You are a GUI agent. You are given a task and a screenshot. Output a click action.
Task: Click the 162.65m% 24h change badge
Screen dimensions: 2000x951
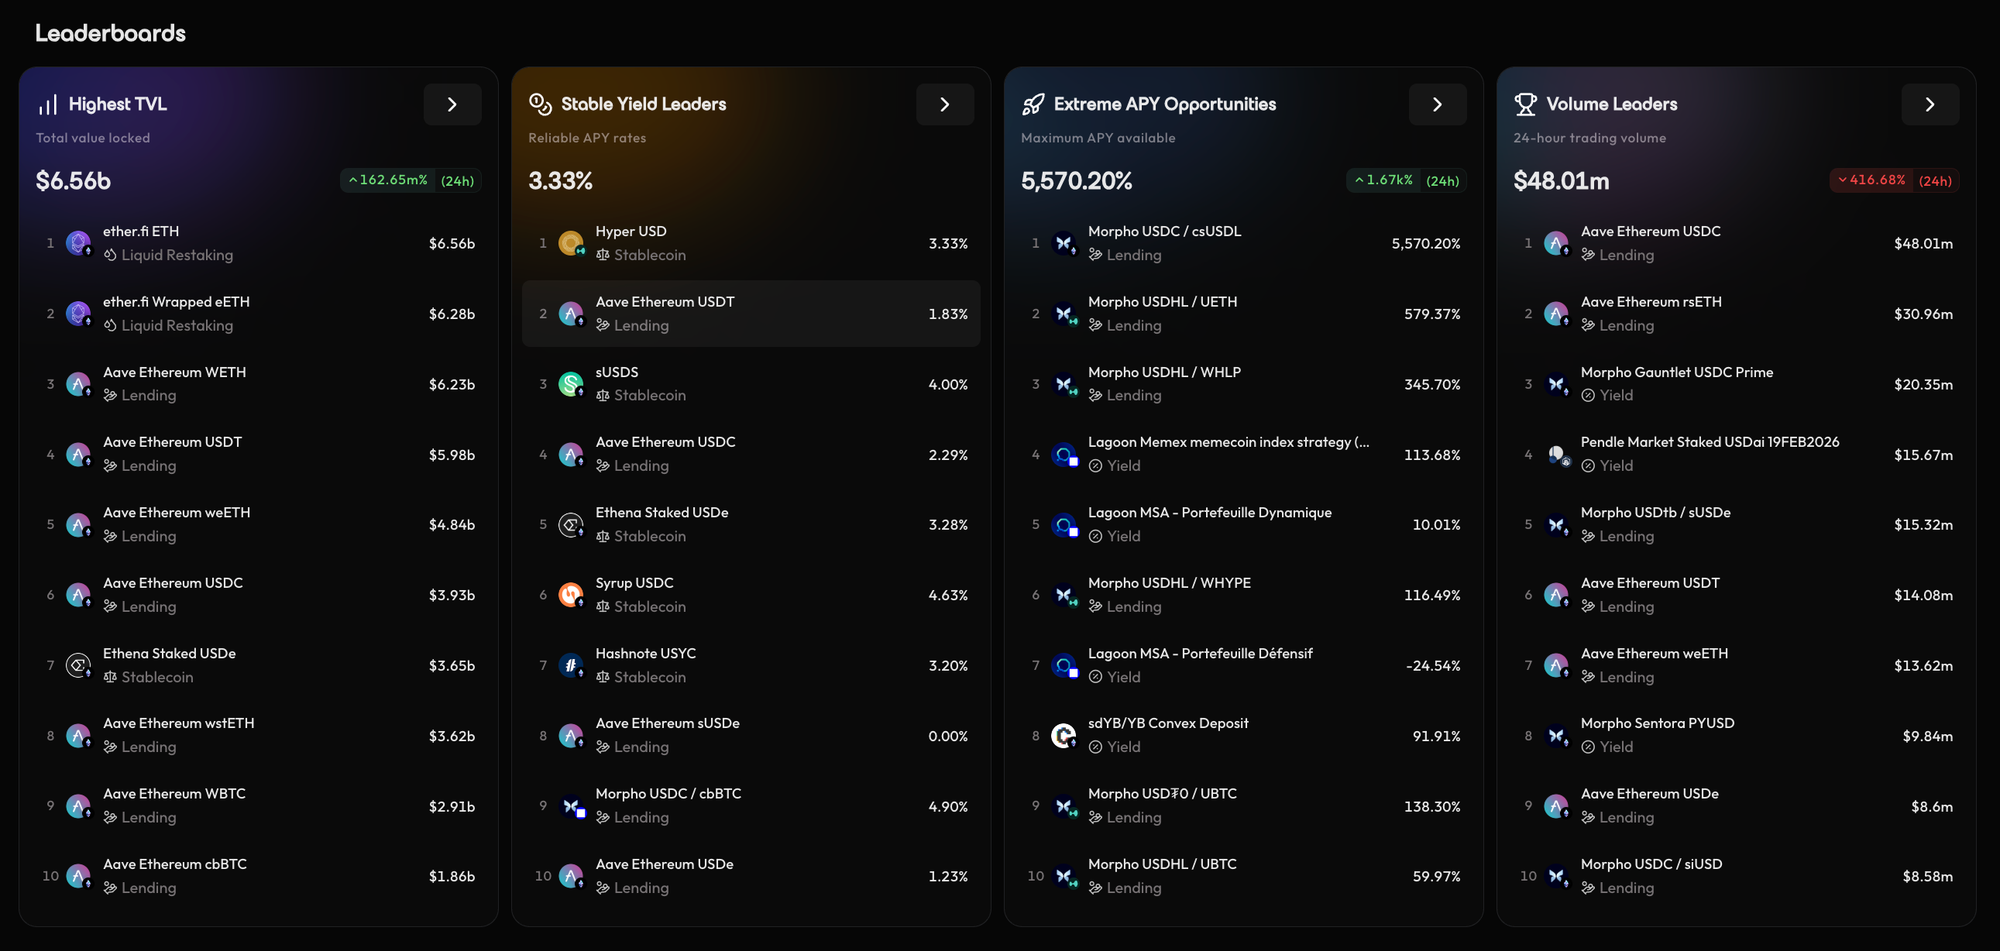(x=410, y=181)
